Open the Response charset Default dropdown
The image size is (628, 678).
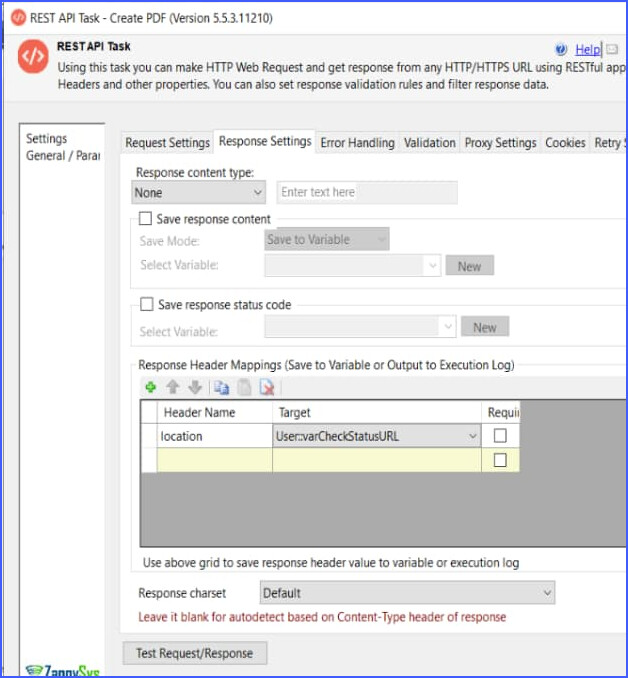click(407, 593)
